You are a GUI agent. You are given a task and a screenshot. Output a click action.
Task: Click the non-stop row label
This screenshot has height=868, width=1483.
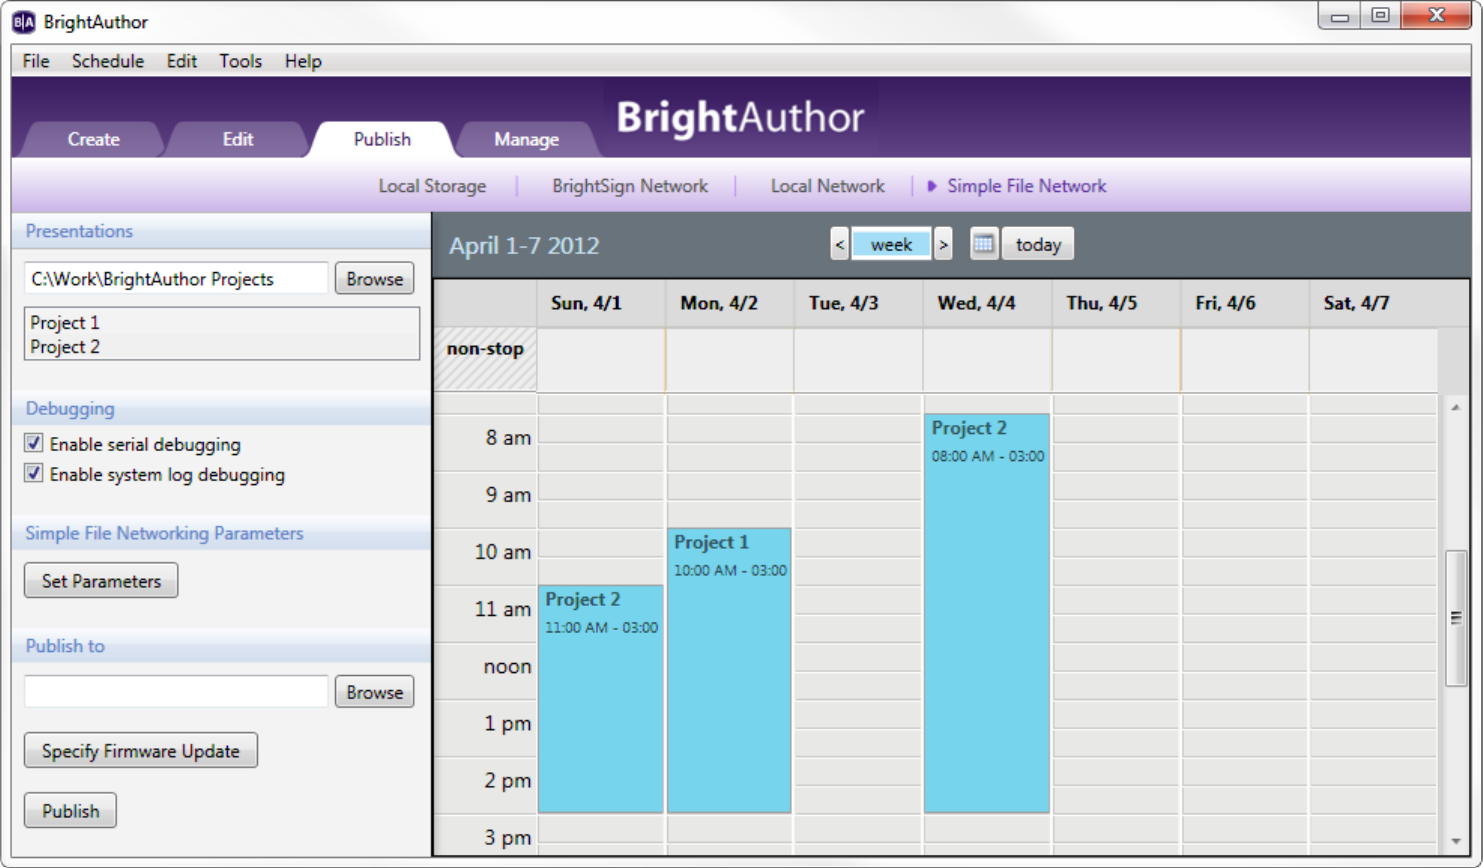point(485,349)
